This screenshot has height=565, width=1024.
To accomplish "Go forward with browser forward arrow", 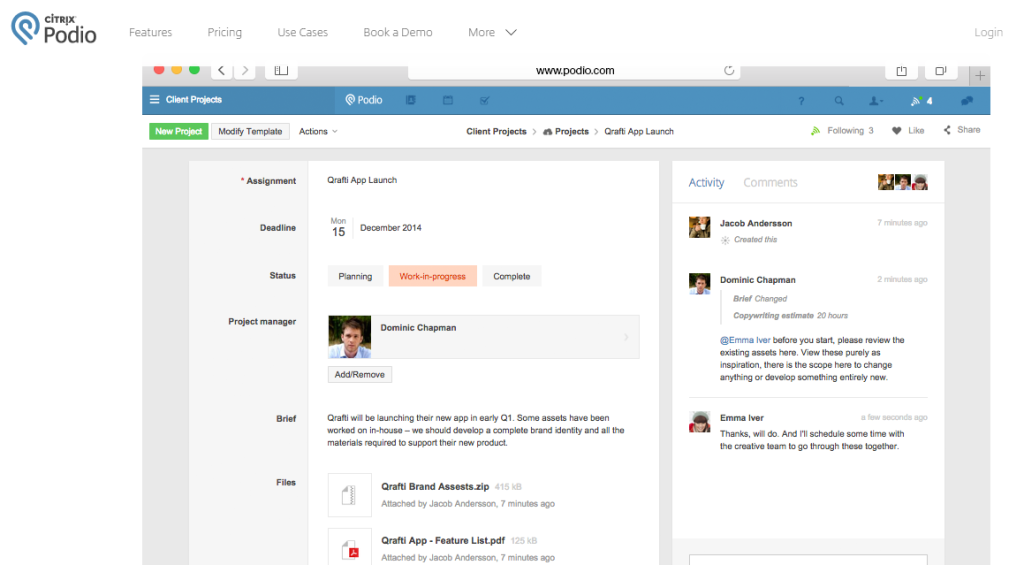I will pyautogui.click(x=245, y=70).
